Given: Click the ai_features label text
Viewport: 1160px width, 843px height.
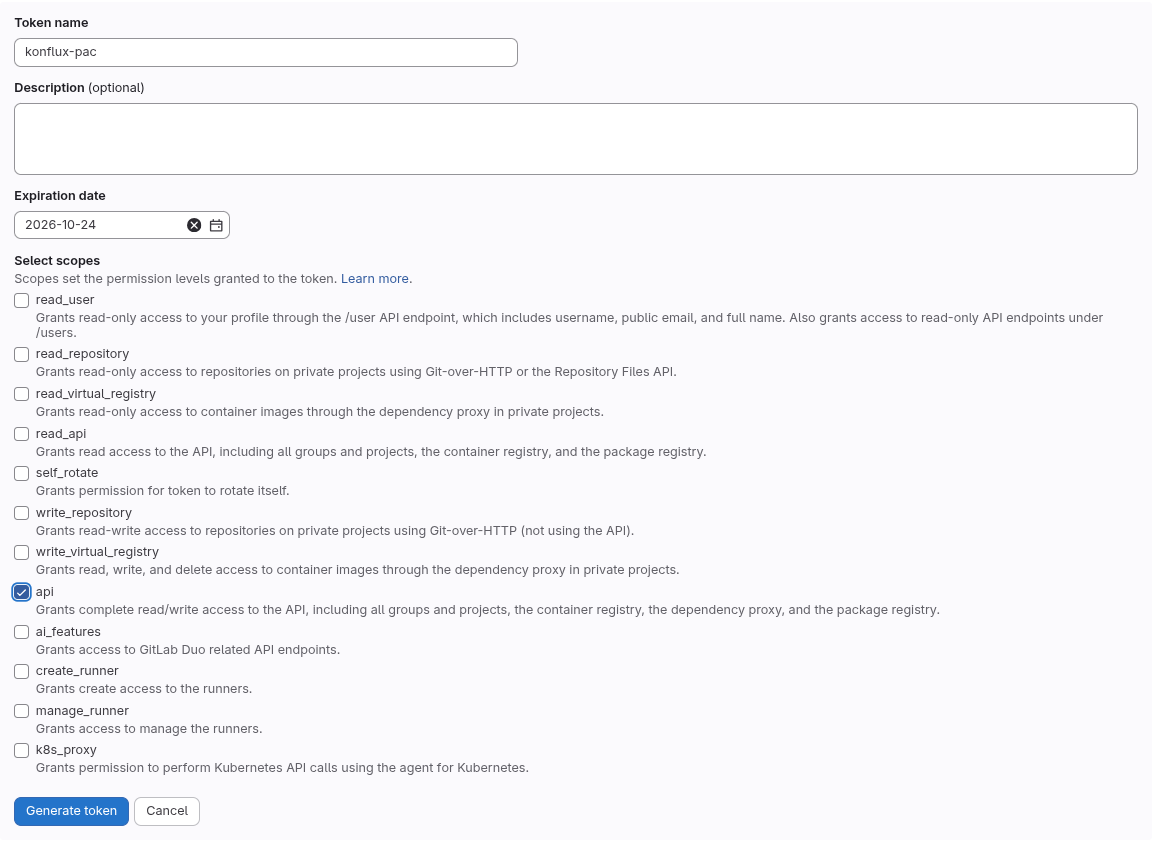Looking at the screenshot, I should 68,632.
